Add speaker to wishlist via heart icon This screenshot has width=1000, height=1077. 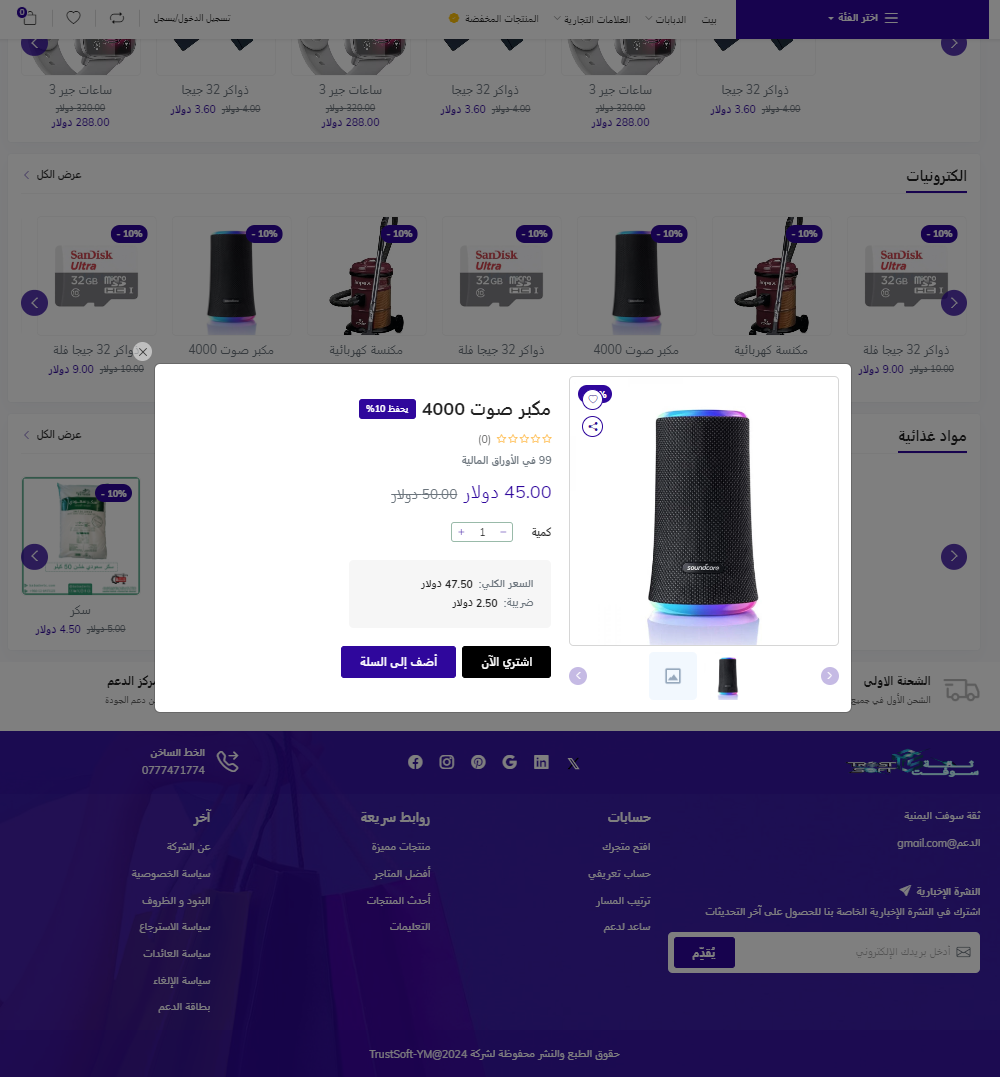coord(593,399)
